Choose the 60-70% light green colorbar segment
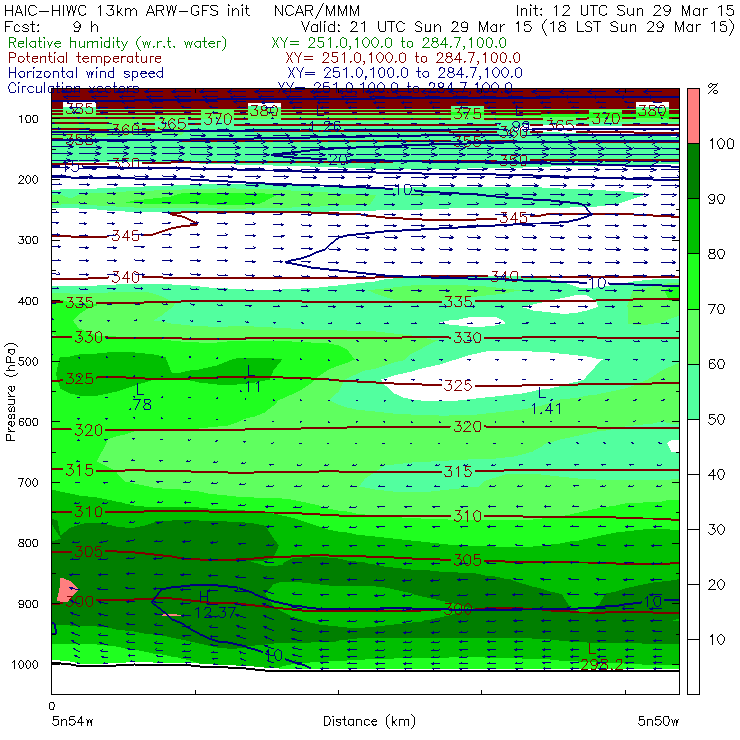The height and width of the screenshot is (740, 740). point(693,336)
